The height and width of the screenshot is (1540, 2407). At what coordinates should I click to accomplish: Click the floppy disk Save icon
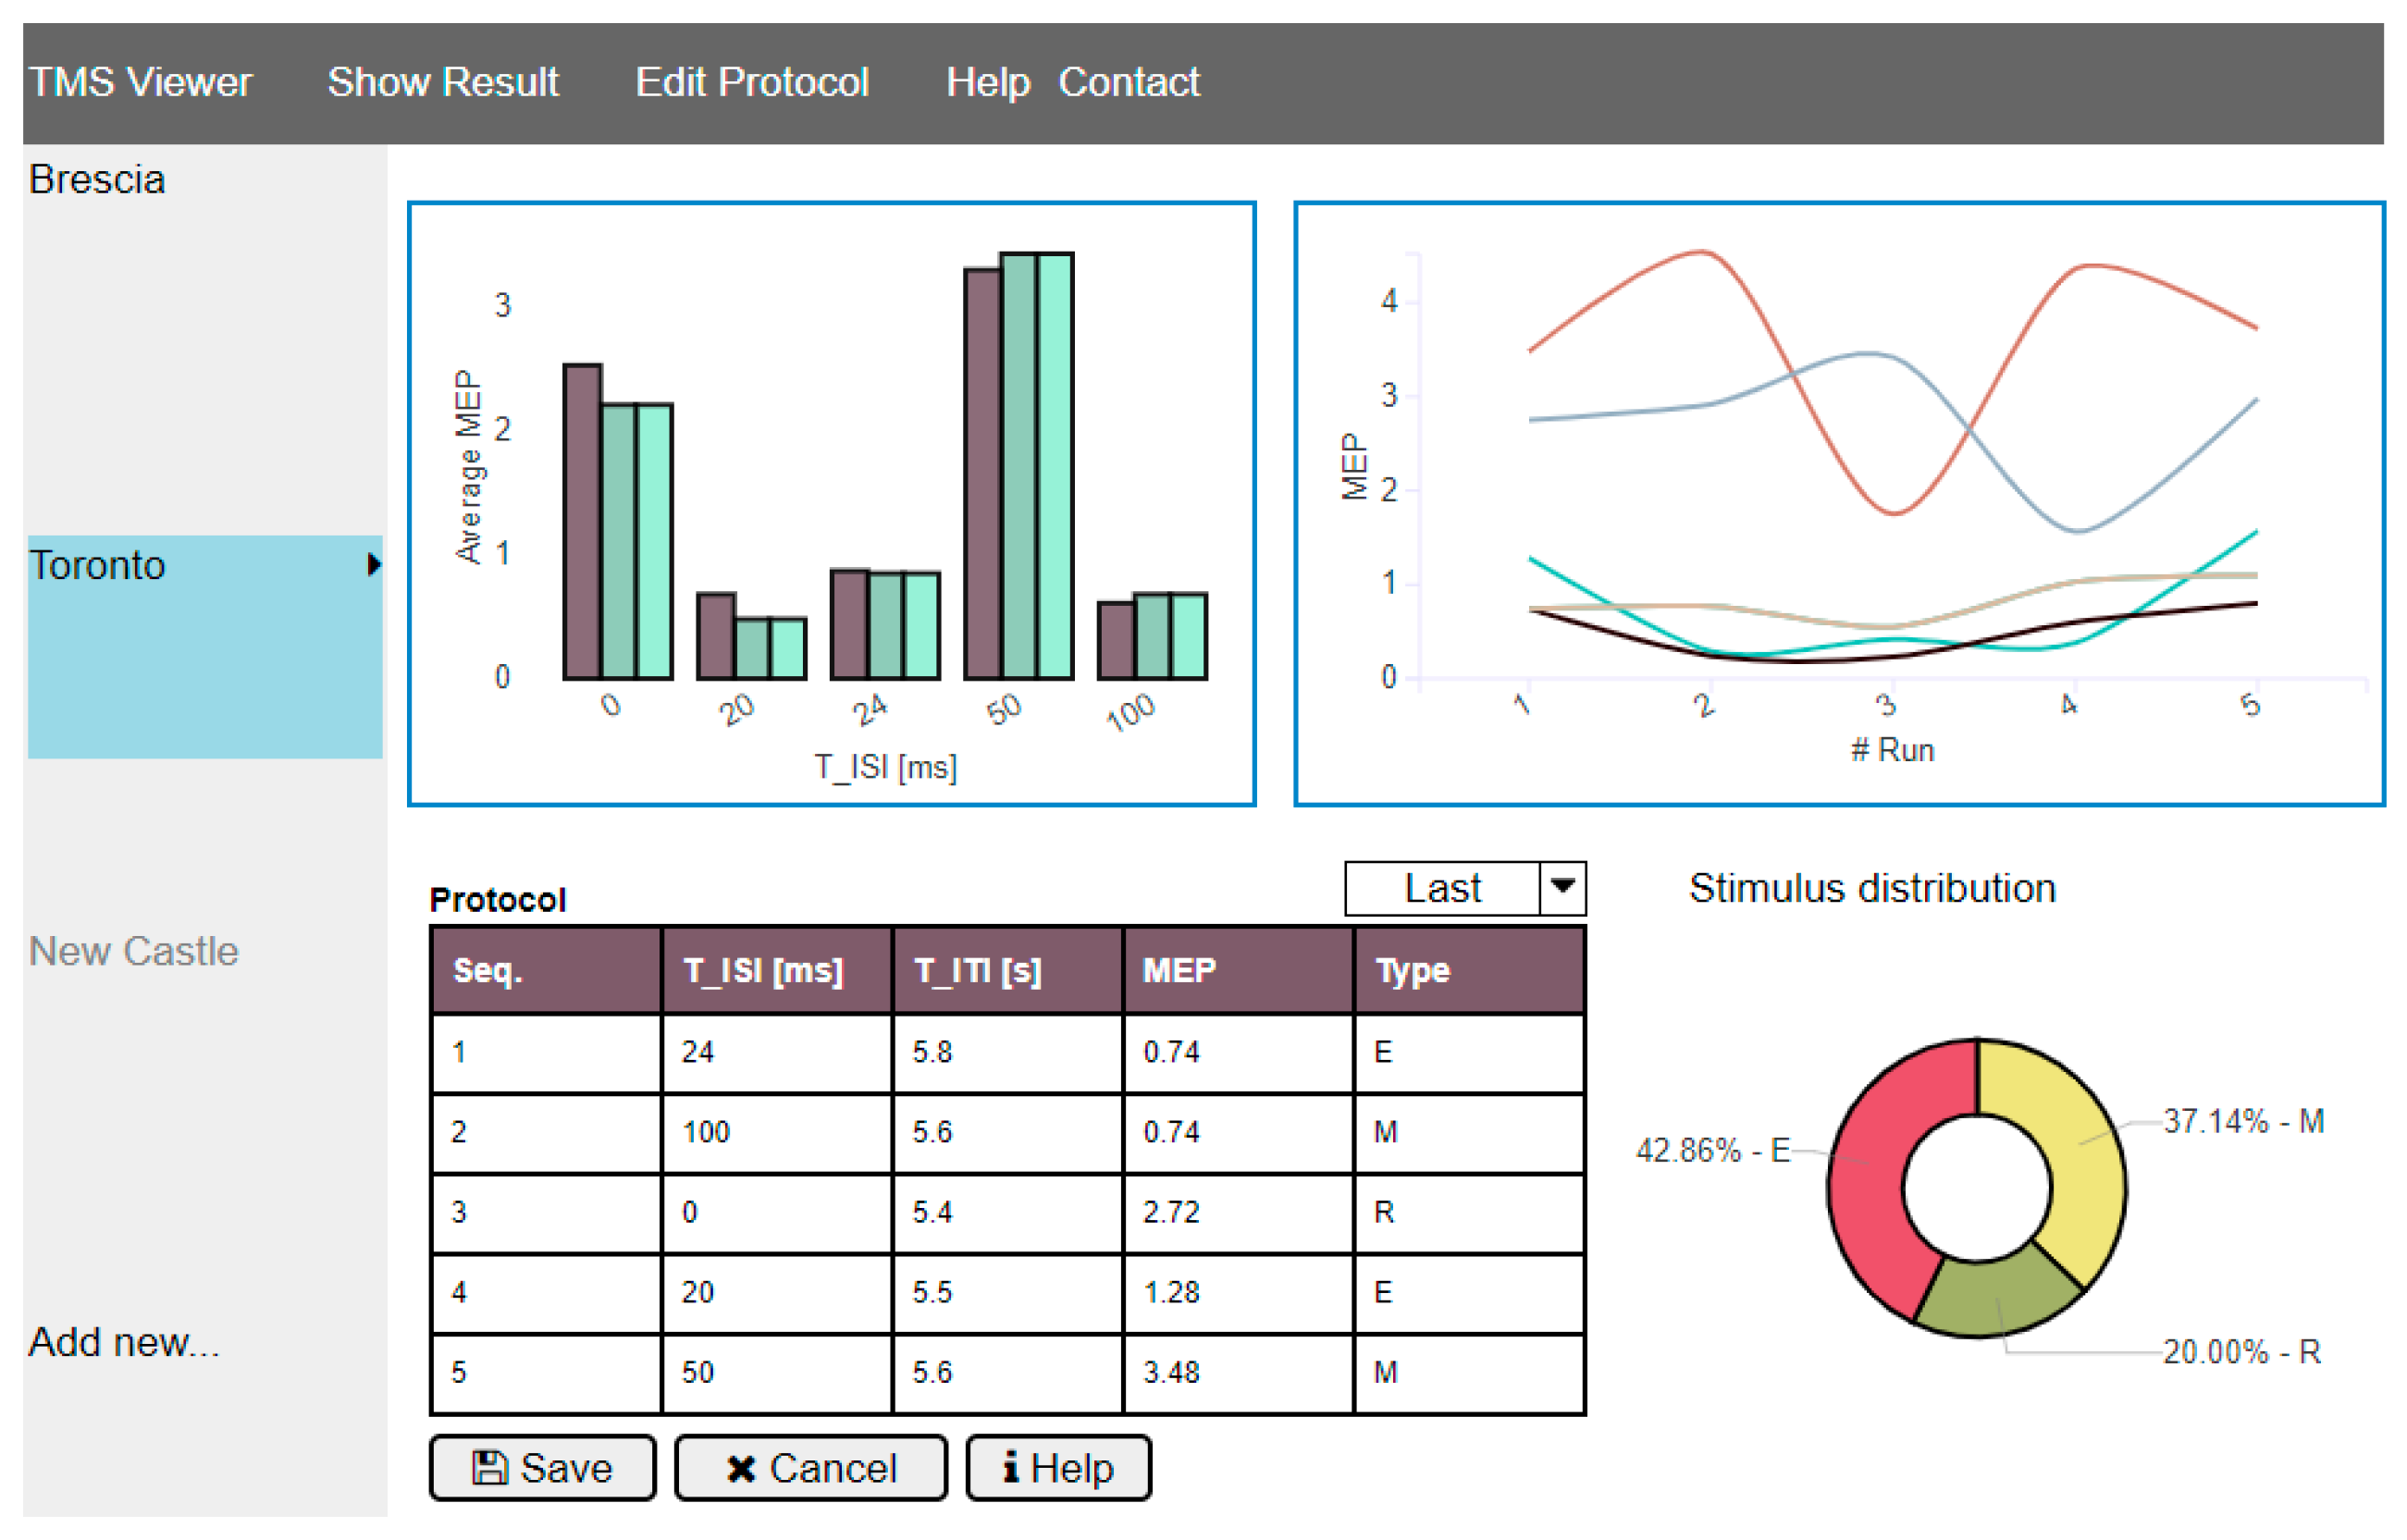(489, 1467)
